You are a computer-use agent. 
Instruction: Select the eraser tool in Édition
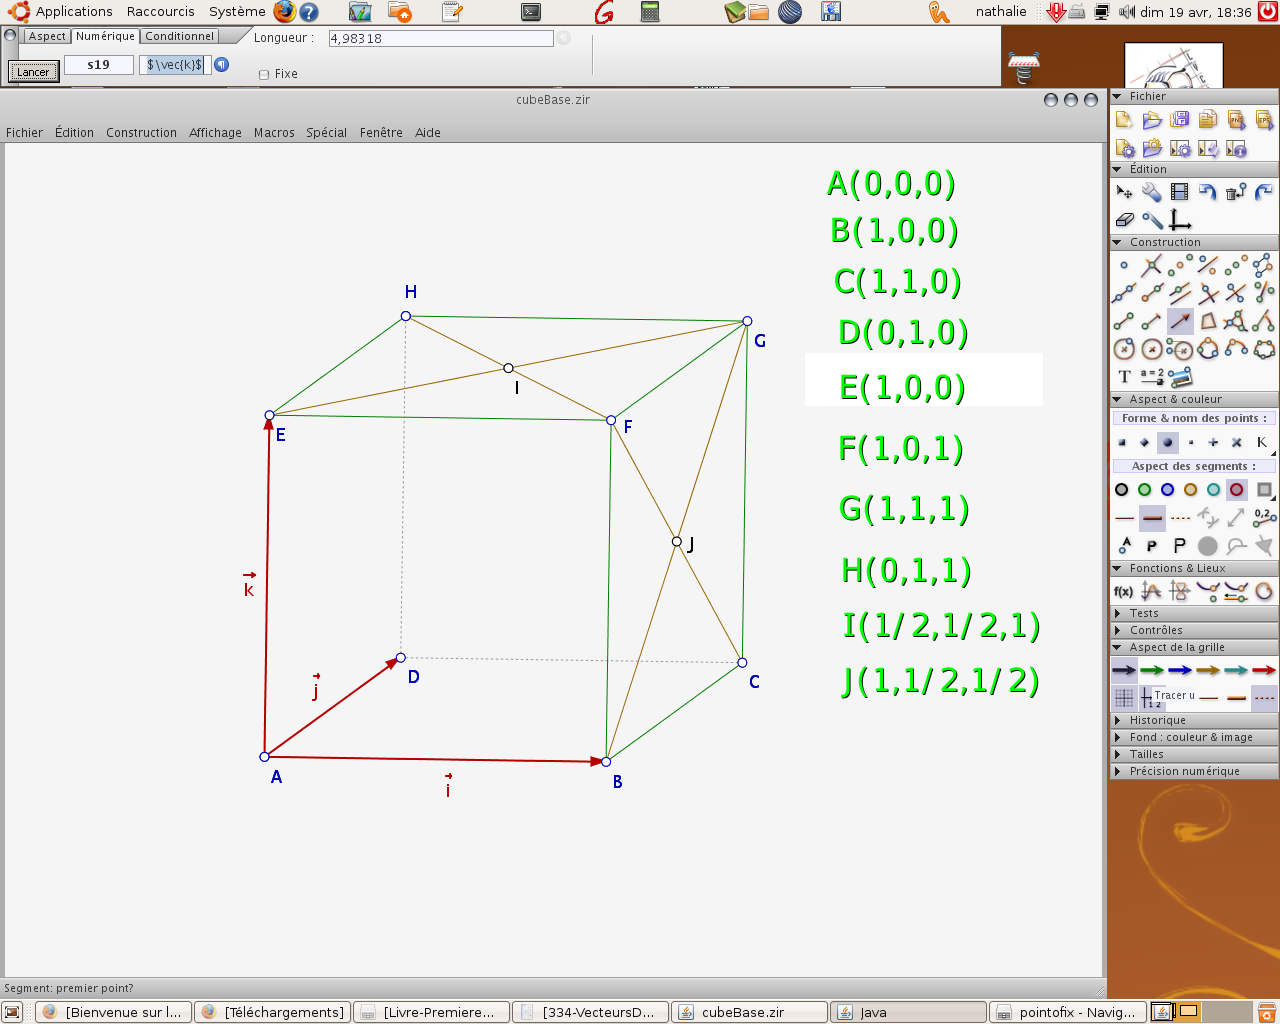coord(1124,220)
